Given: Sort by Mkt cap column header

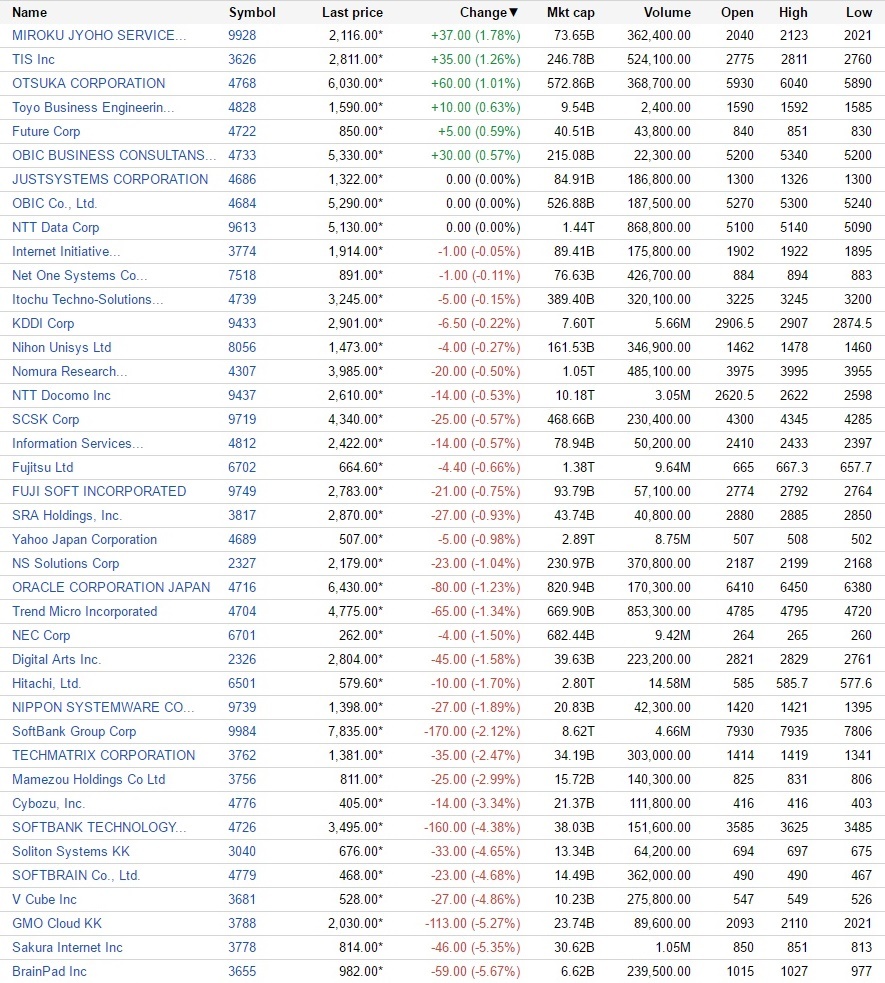Looking at the screenshot, I should point(570,13).
